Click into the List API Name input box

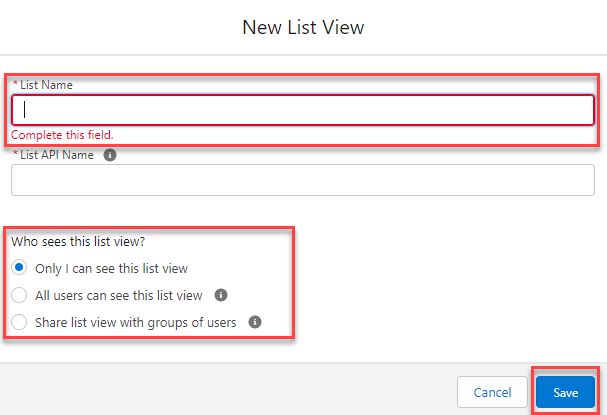(303, 180)
